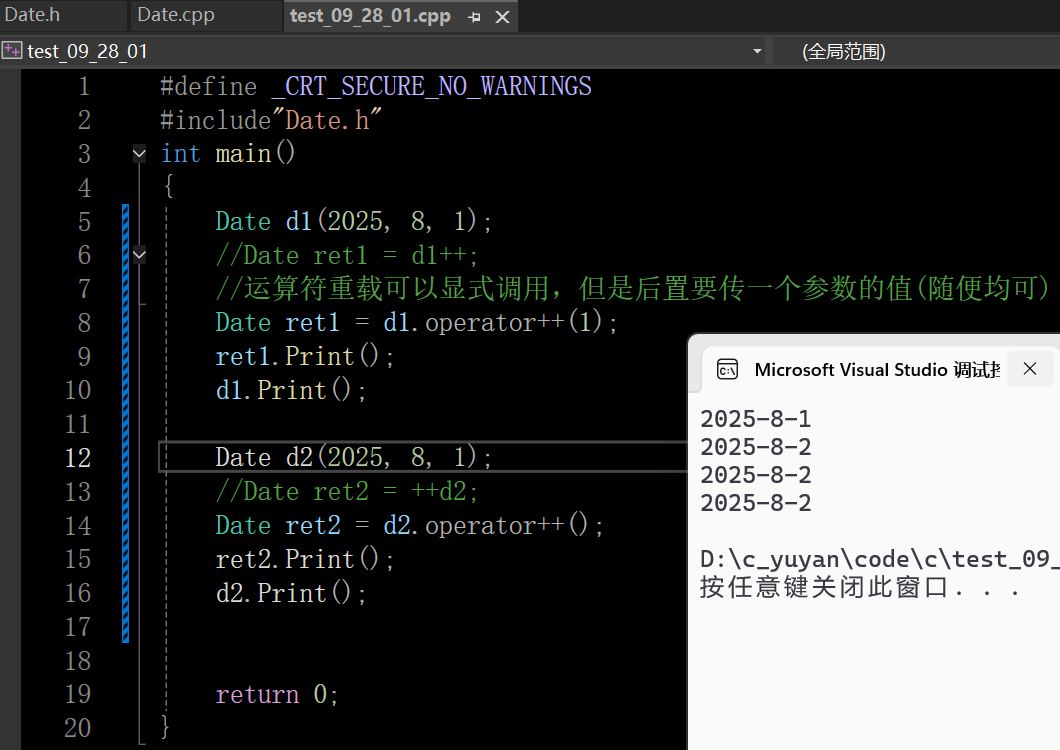
Task: Collapse the main() function block
Action: 139,154
